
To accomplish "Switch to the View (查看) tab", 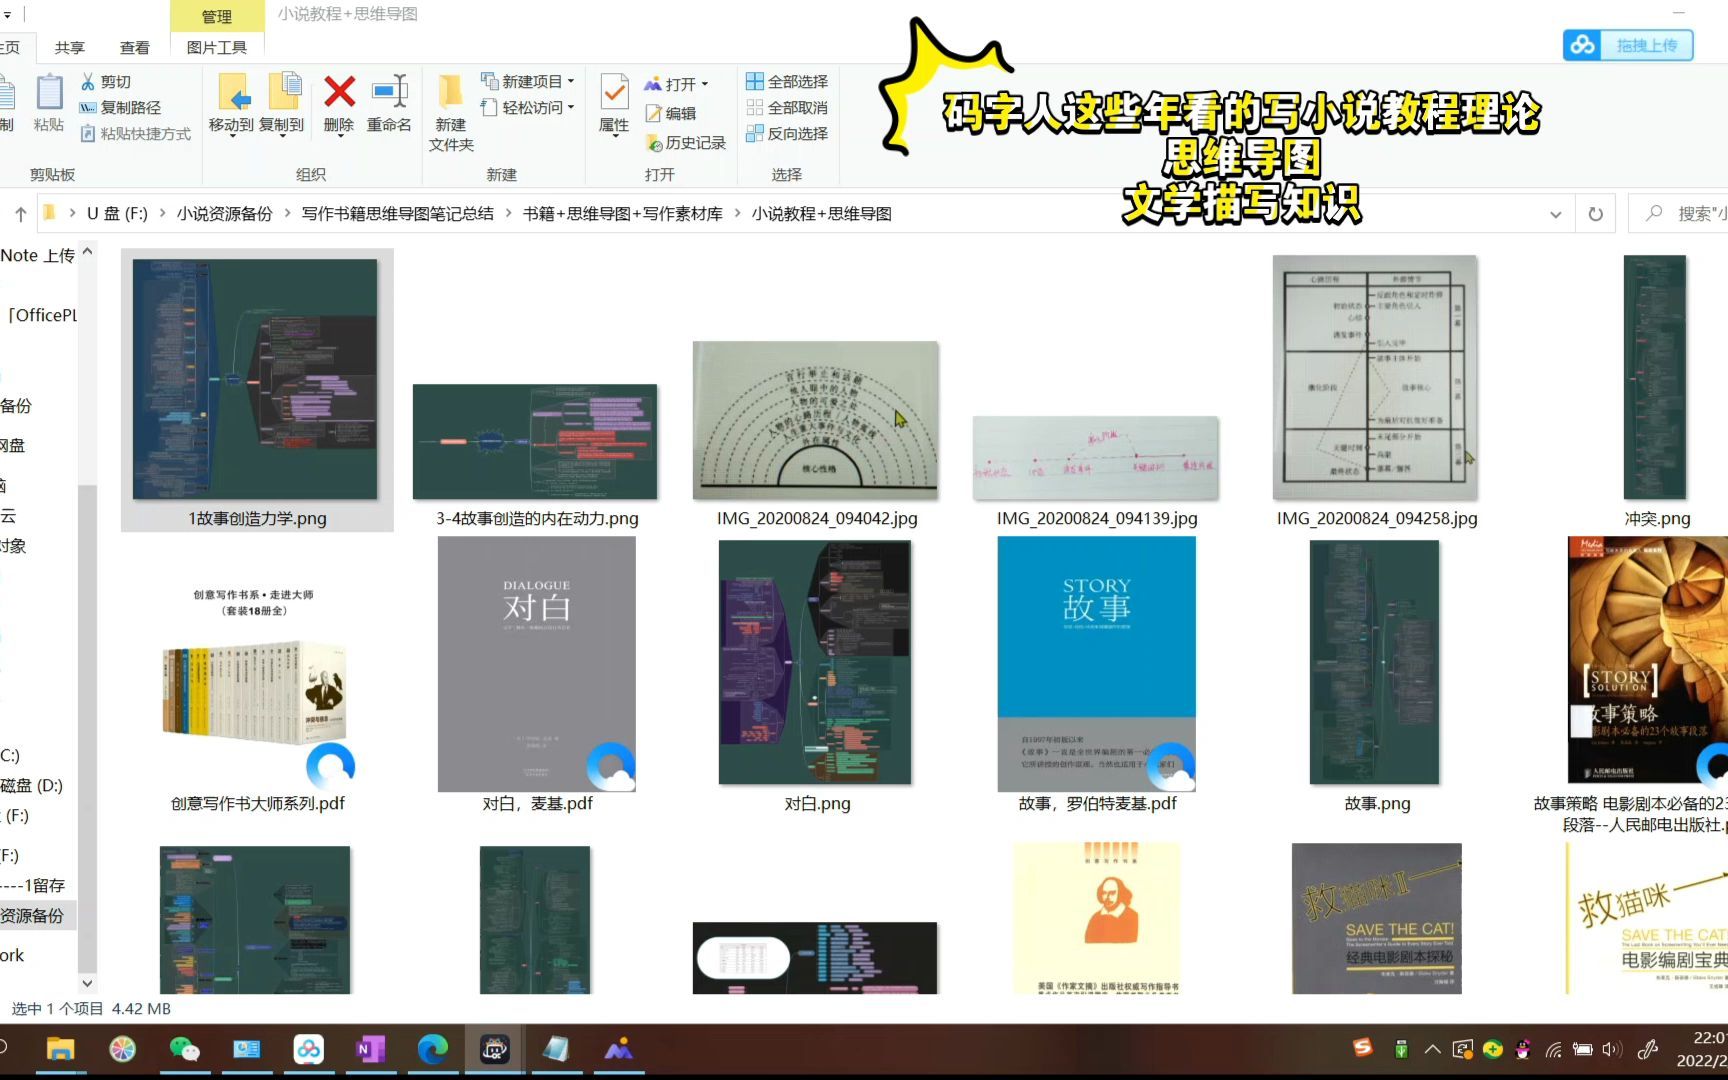I will (x=135, y=47).
